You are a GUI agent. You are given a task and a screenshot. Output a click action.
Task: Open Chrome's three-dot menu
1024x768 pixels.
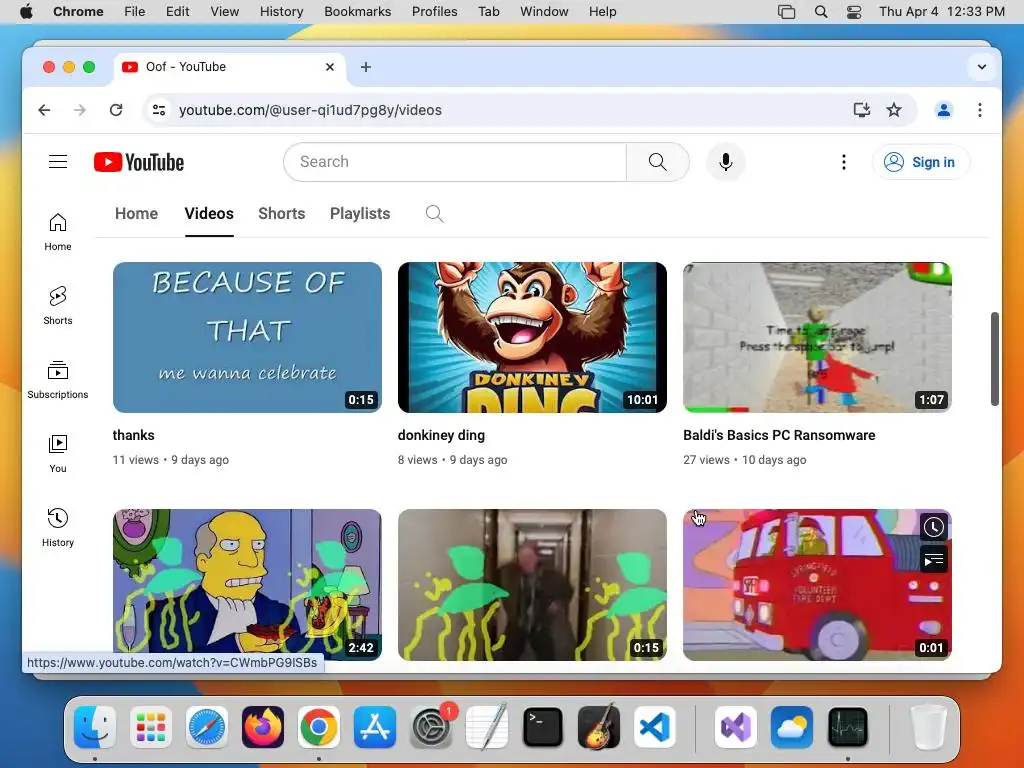980,110
